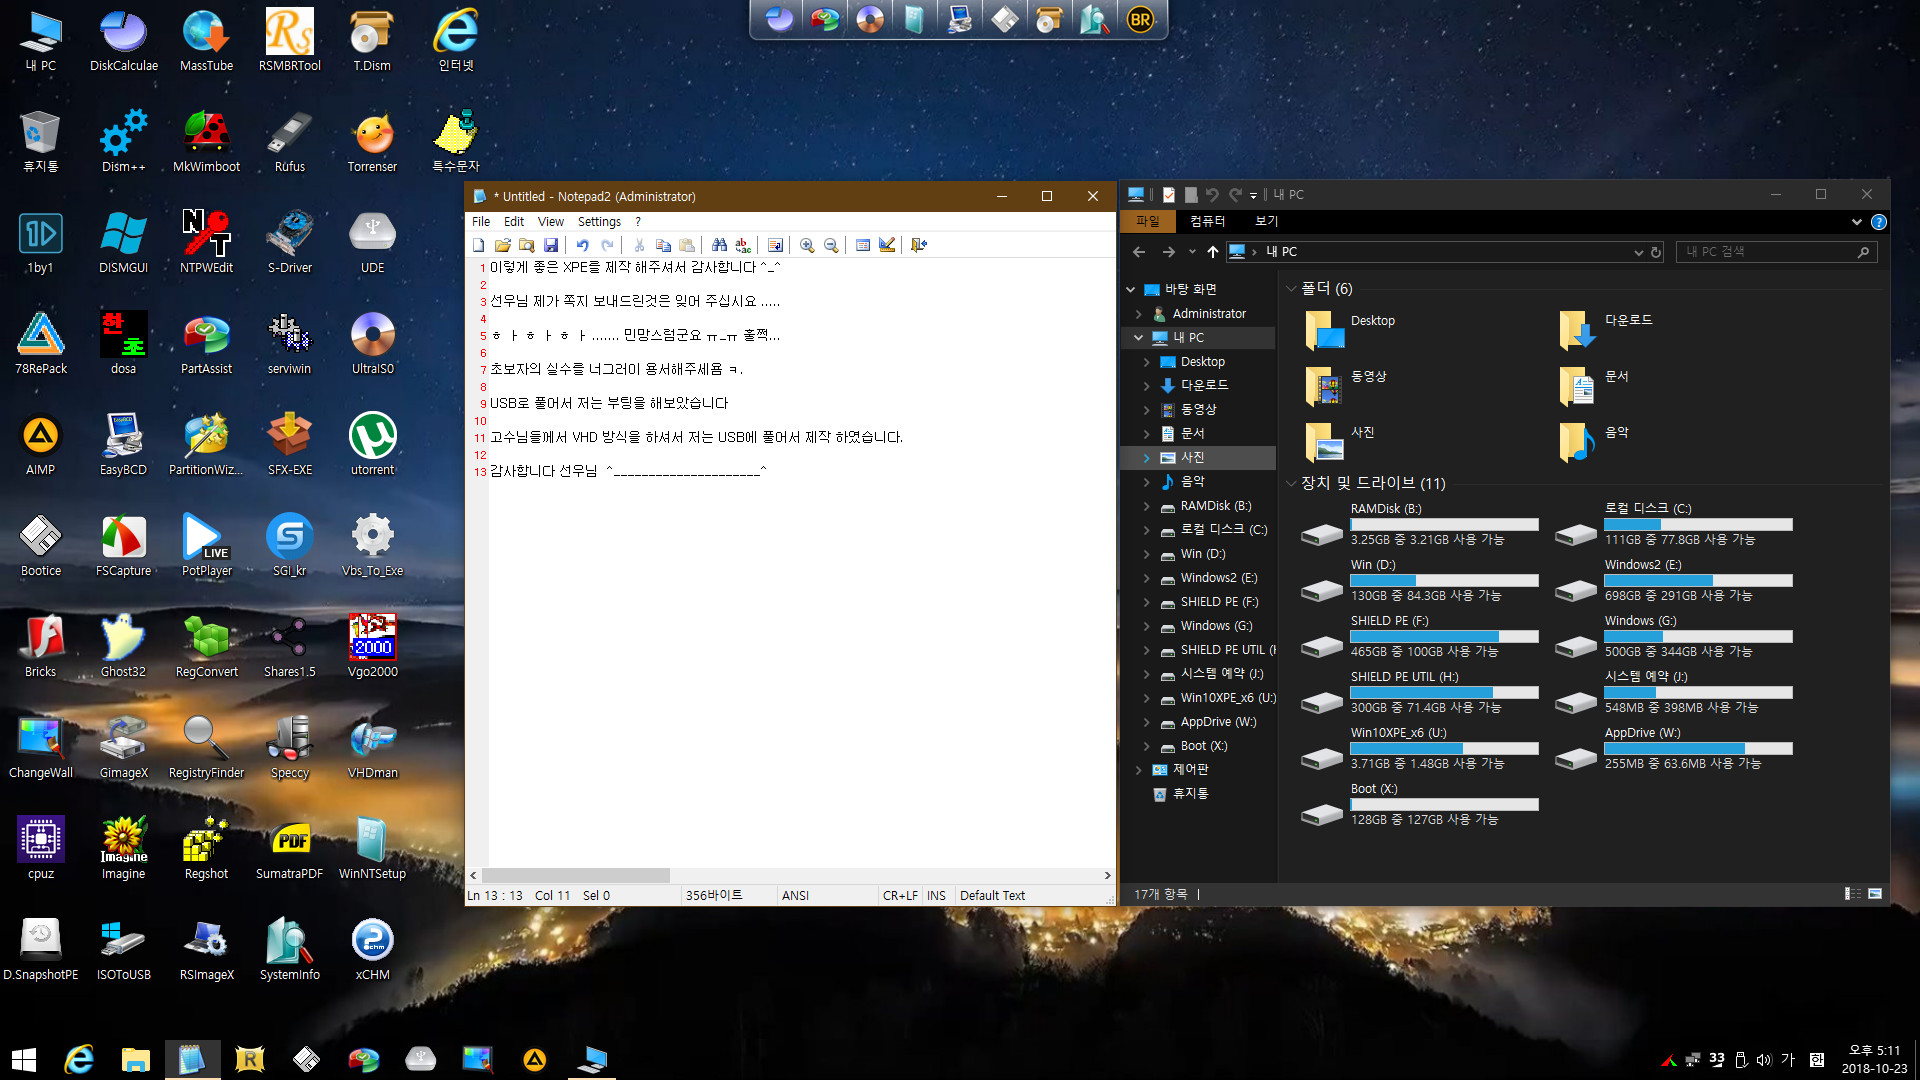1920x1080 pixels.
Task: Open the File menu in Notepad2
Action: click(x=481, y=222)
